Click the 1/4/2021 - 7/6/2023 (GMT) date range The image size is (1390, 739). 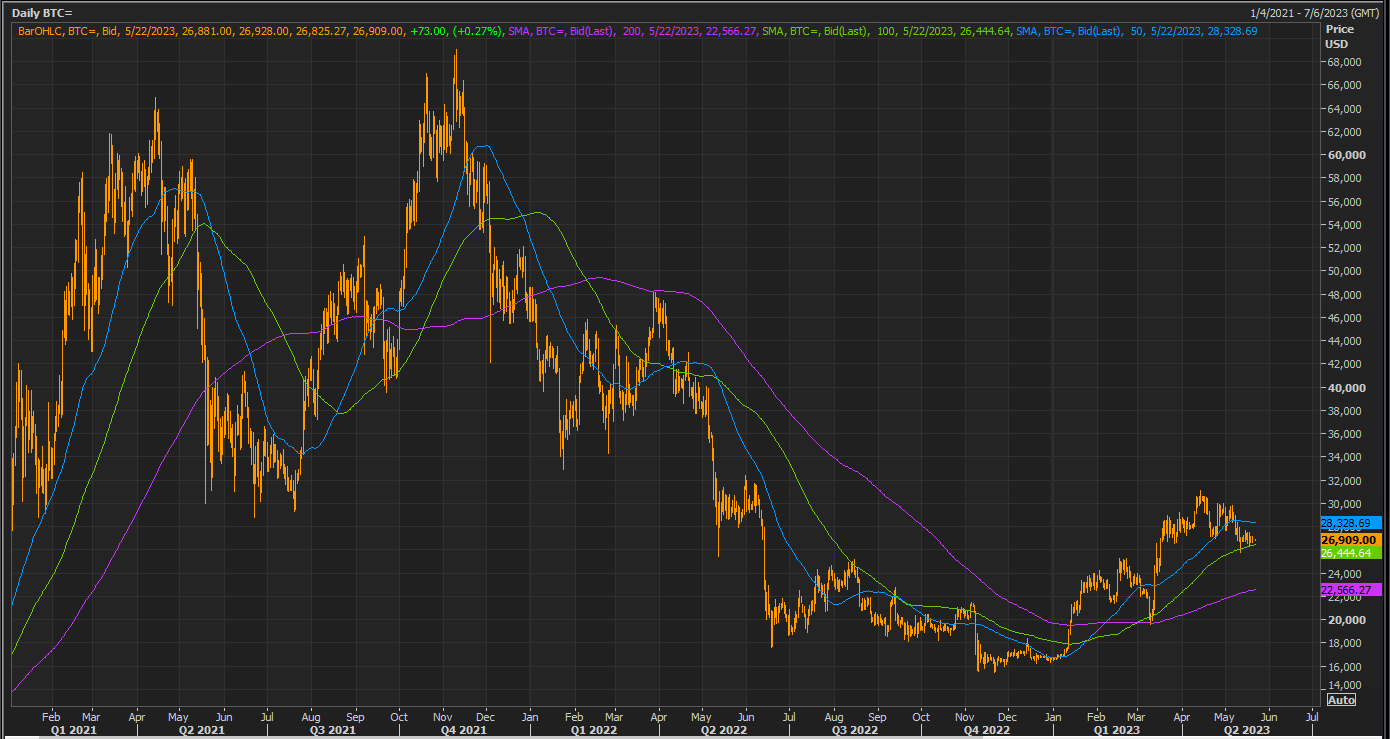1315,13
